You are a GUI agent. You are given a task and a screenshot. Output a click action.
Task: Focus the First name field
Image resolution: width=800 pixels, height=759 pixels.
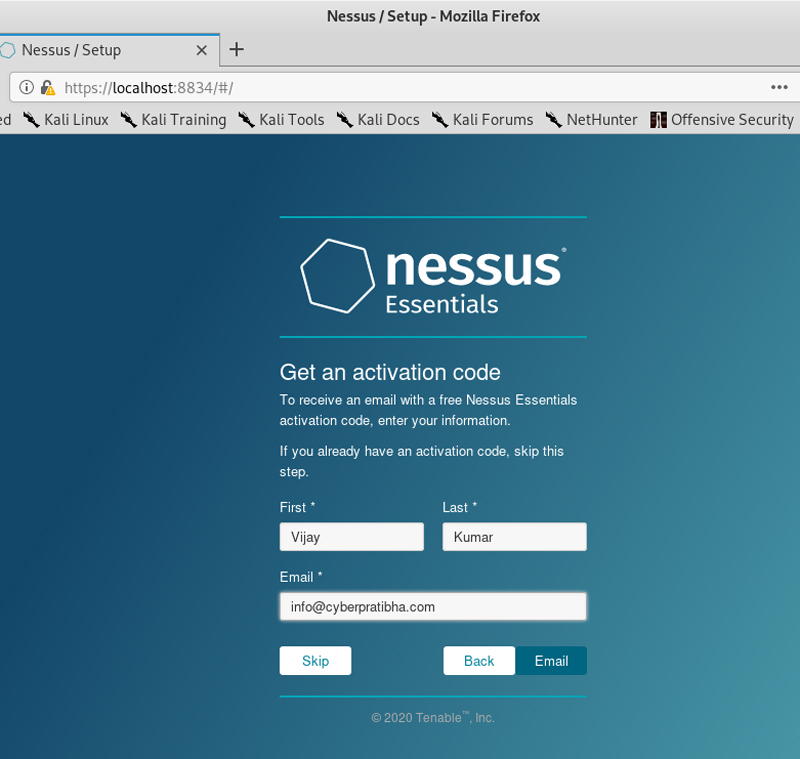352,537
